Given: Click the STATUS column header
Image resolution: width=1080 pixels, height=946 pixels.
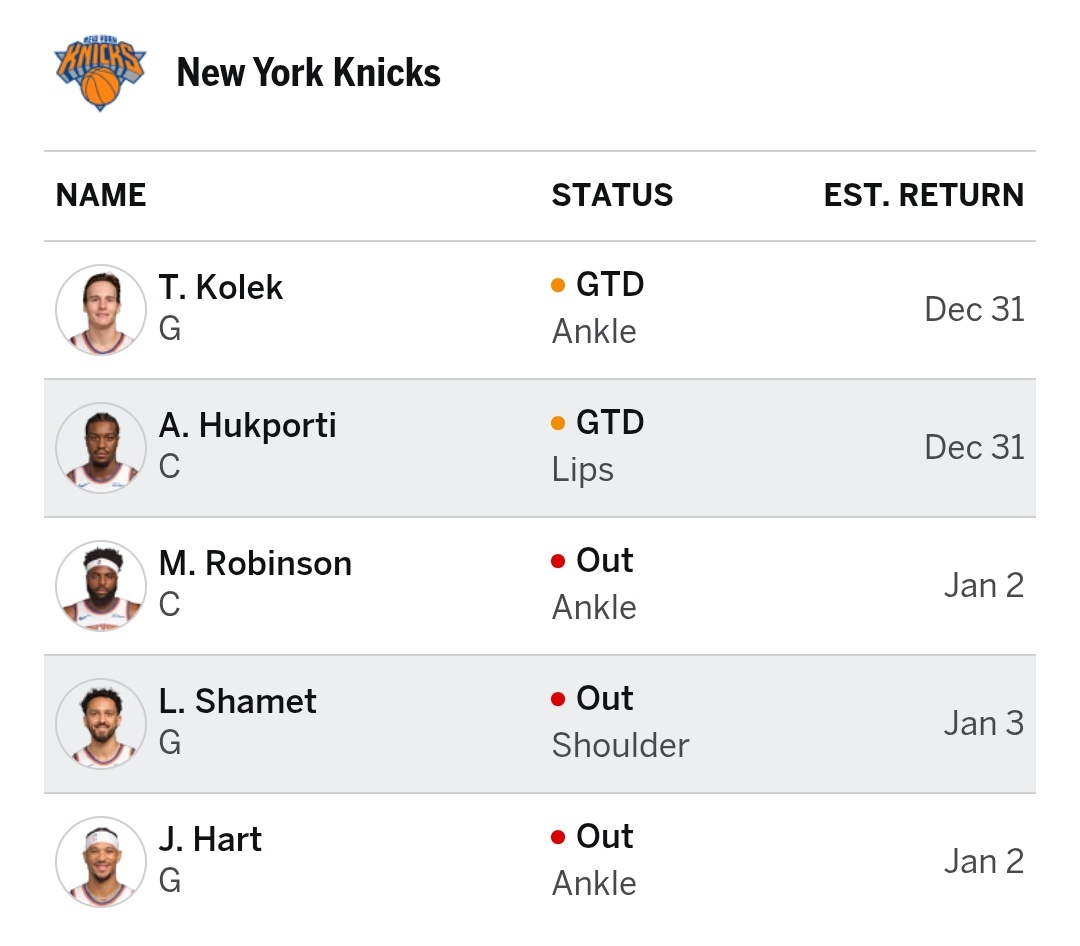Looking at the screenshot, I should click(x=612, y=195).
